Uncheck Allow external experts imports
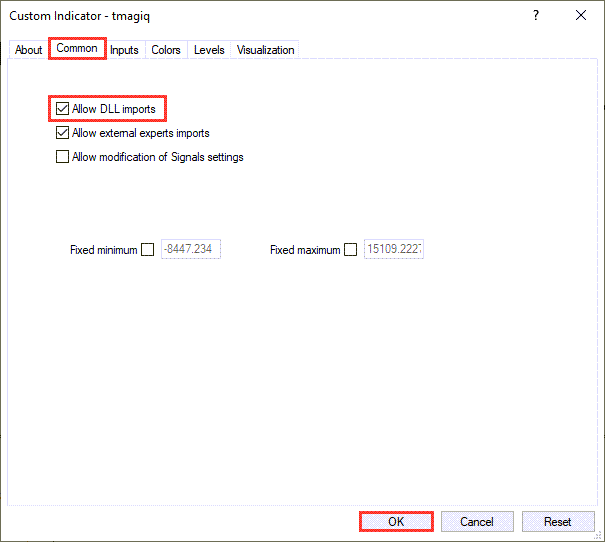This screenshot has height=542, width=605. [x=62, y=133]
